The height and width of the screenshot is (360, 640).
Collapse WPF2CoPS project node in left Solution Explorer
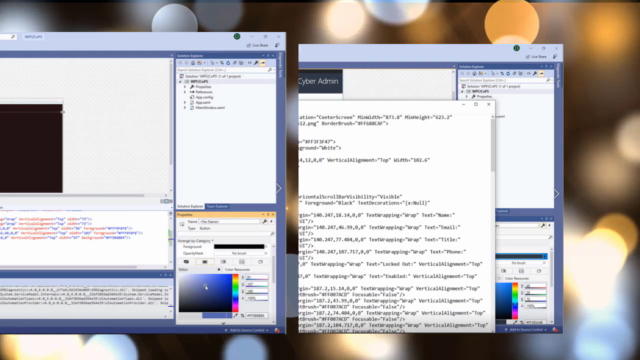coord(180,82)
